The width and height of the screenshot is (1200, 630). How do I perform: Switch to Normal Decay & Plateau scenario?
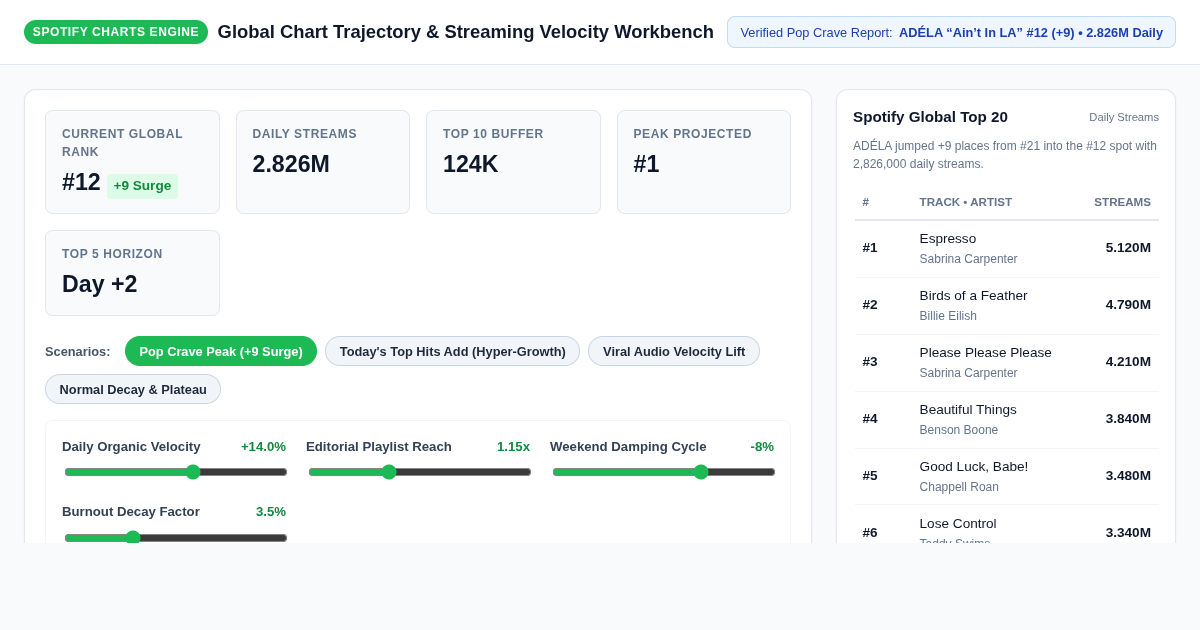click(133, 389)
